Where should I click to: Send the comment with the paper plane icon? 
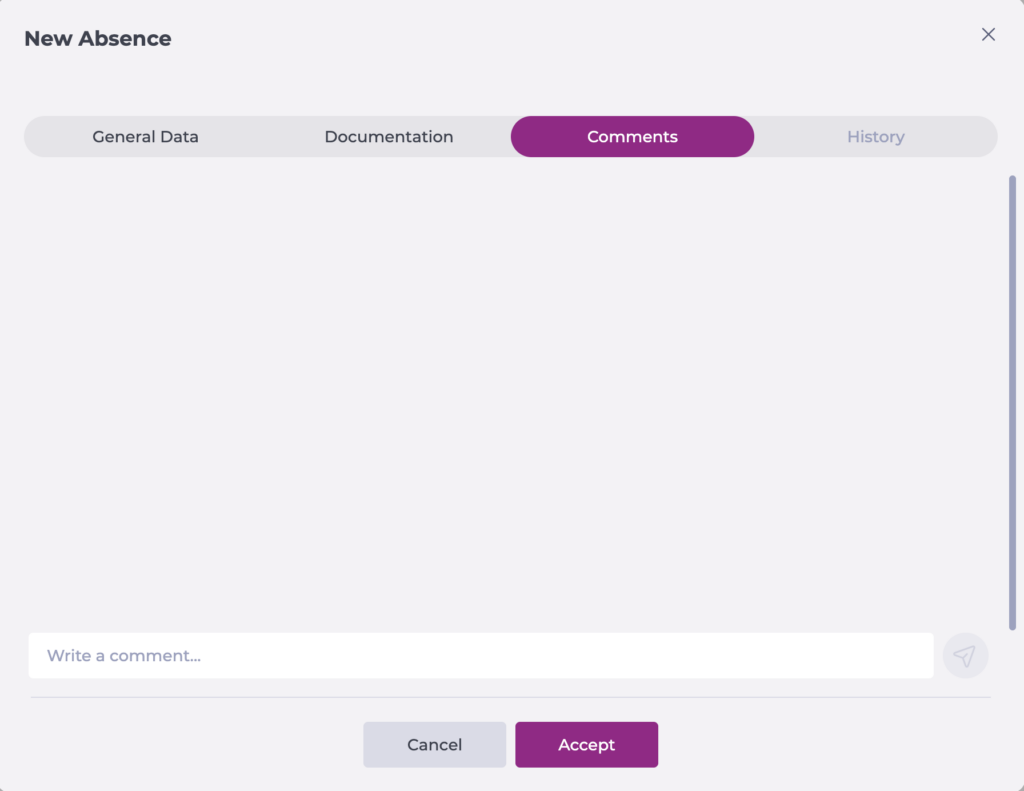pos(965,656)
